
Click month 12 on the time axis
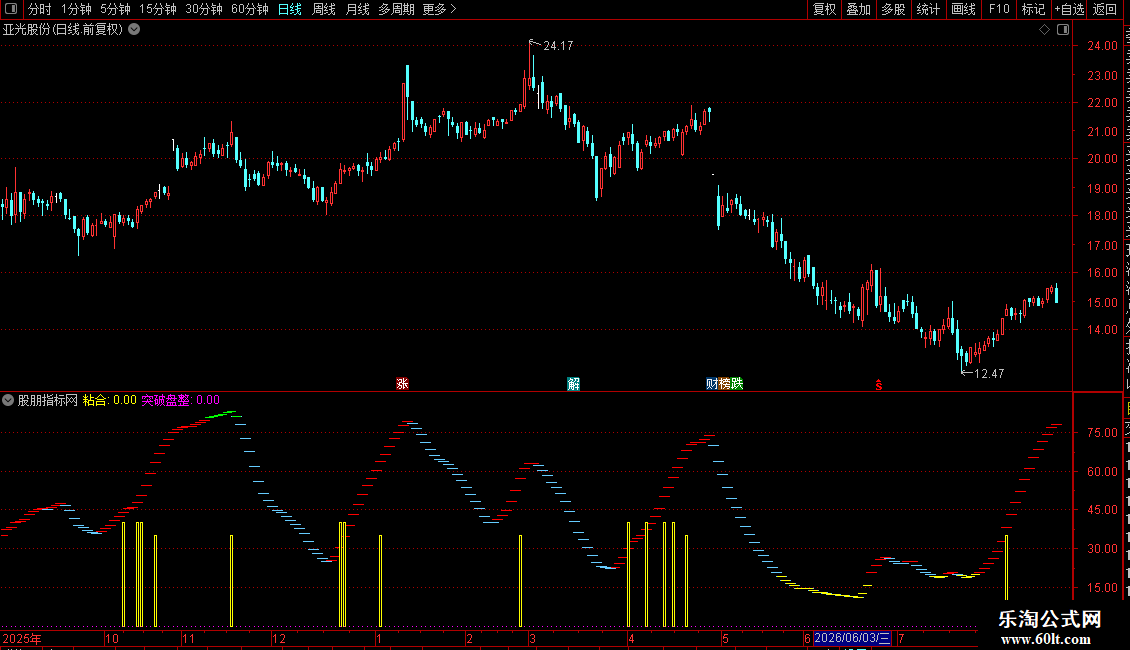tap(279, 638)
